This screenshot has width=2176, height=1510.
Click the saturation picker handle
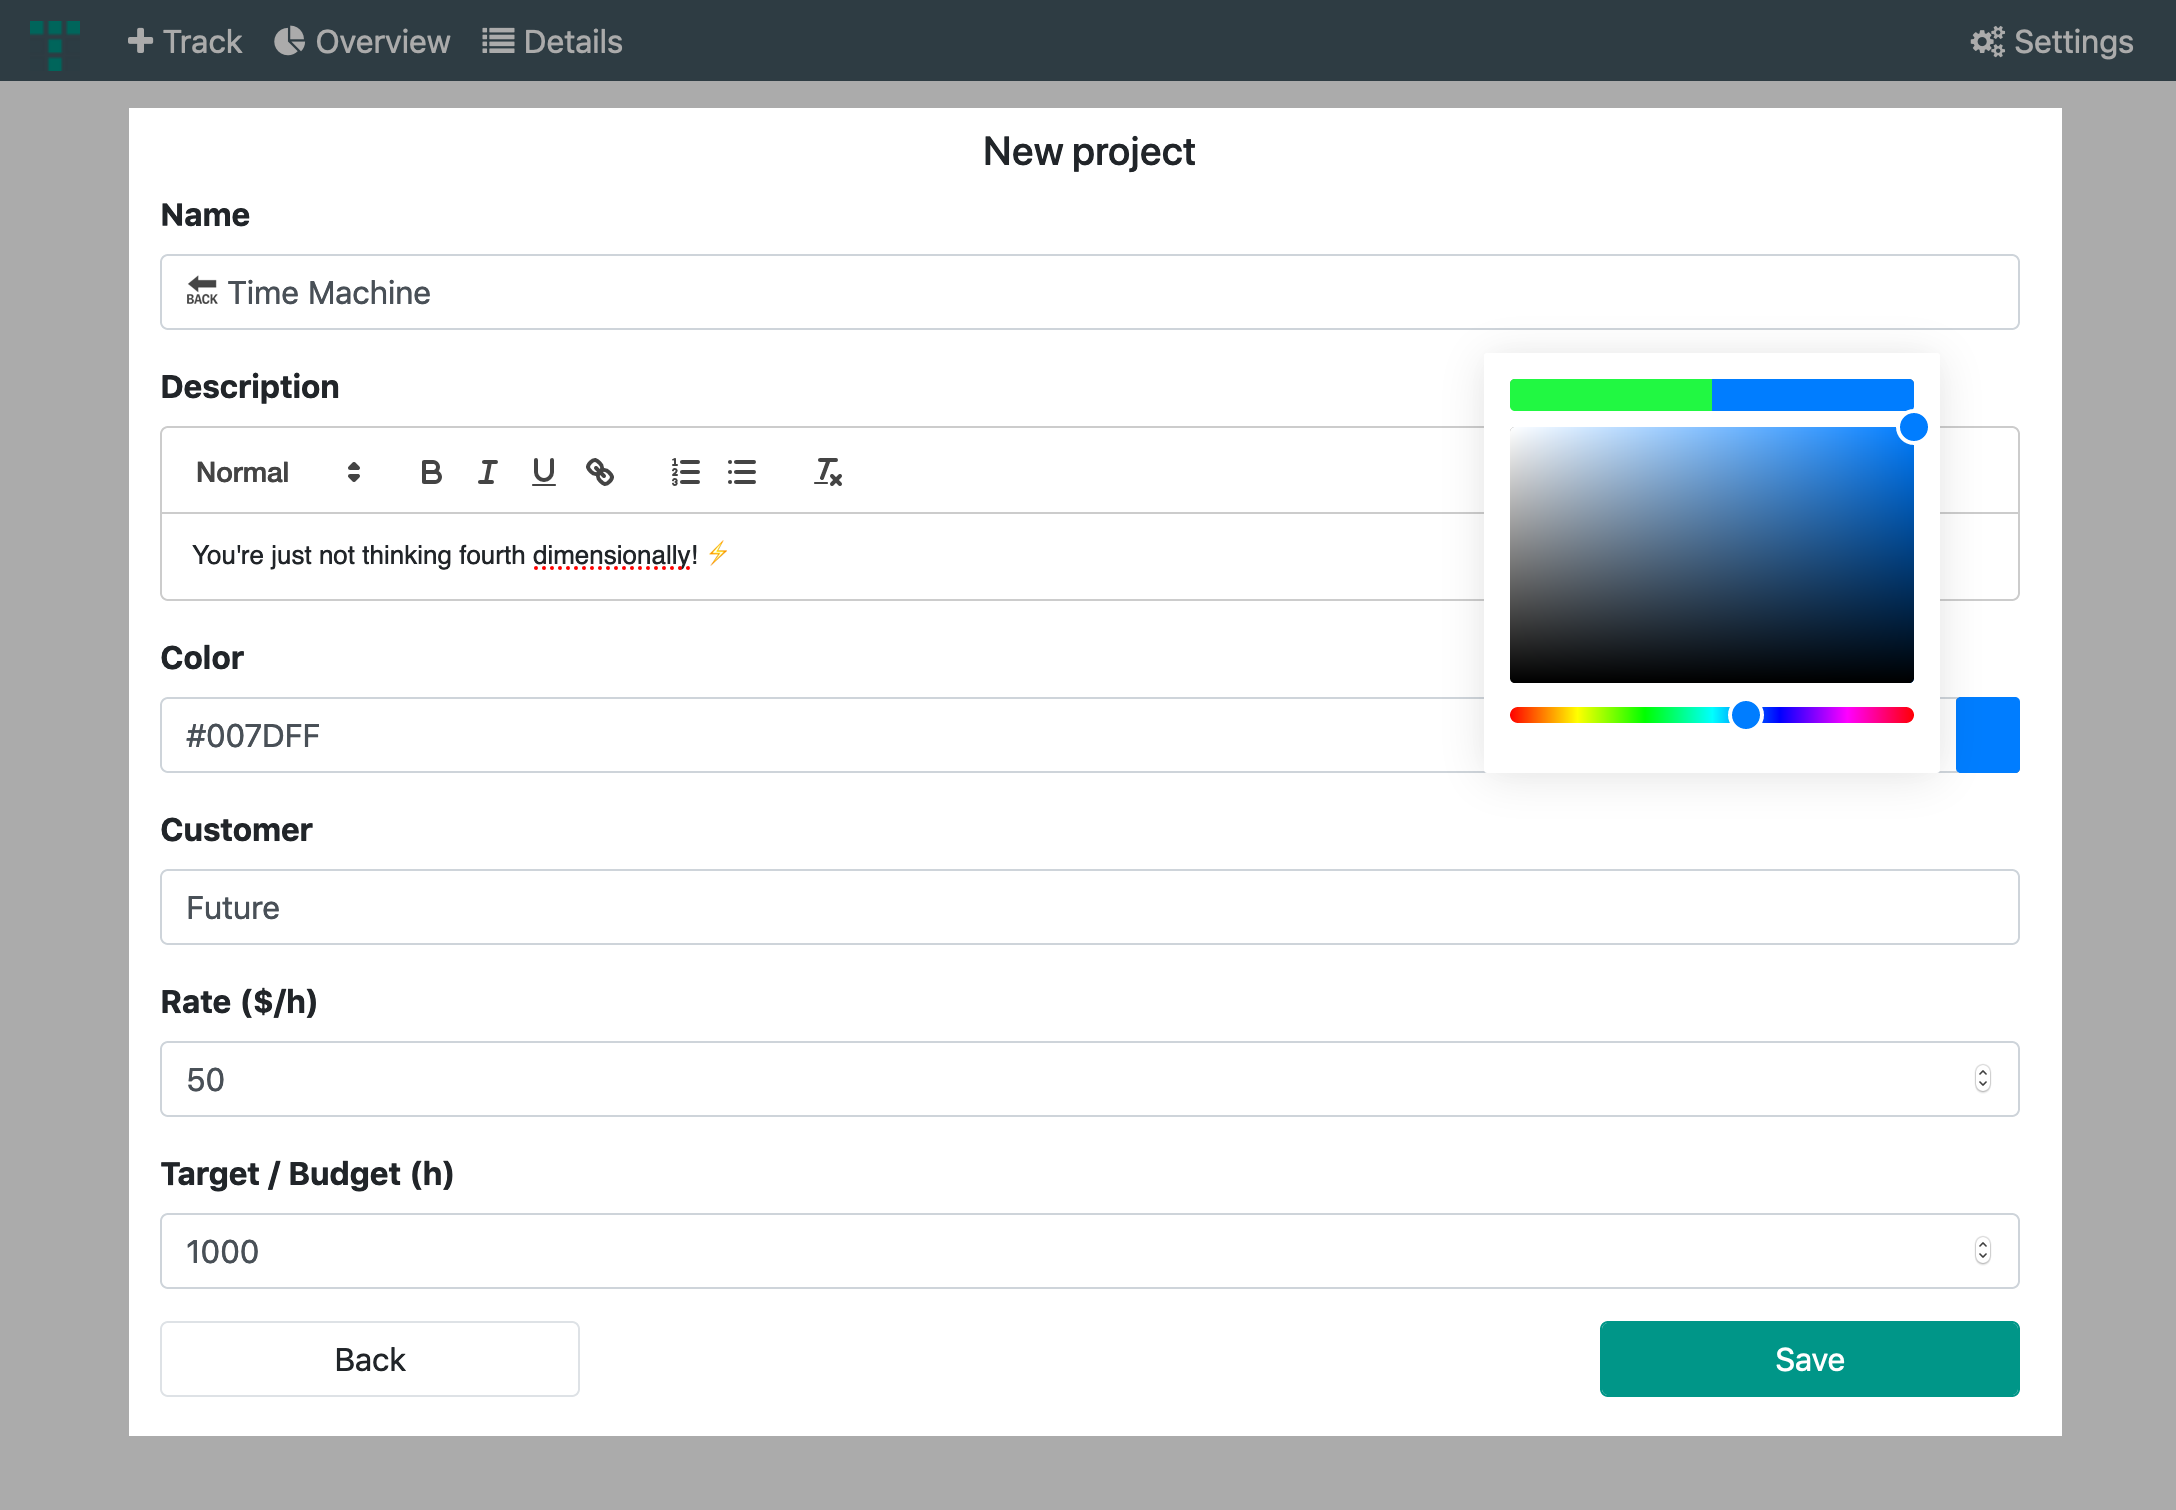pos(1913,428)
